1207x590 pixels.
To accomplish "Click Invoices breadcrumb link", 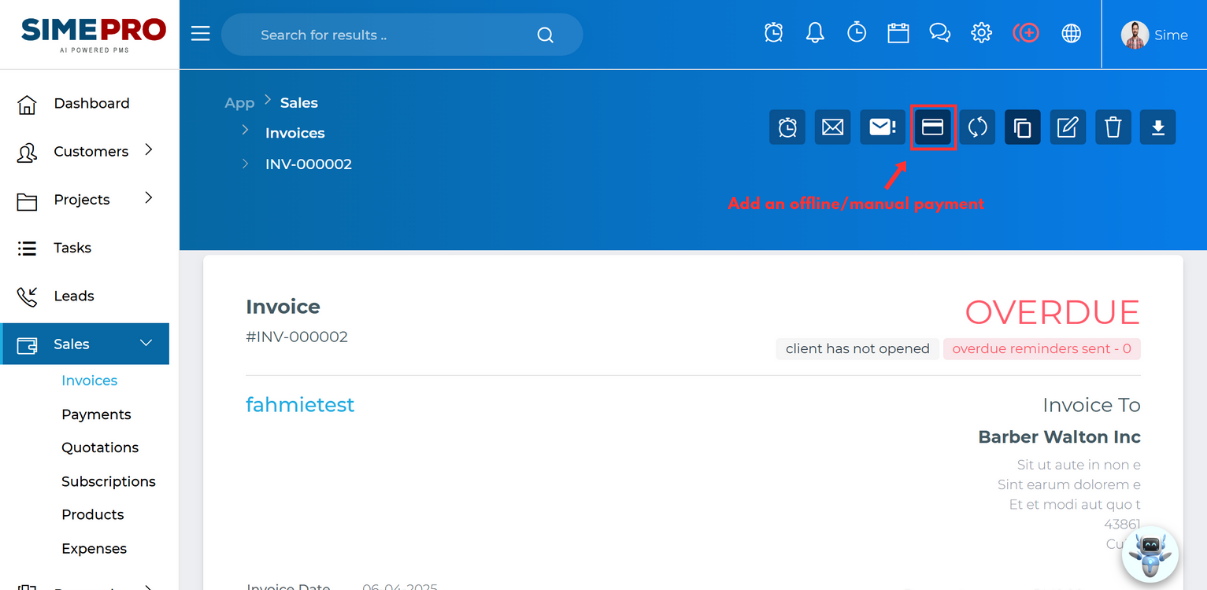I will coord(295,133).
